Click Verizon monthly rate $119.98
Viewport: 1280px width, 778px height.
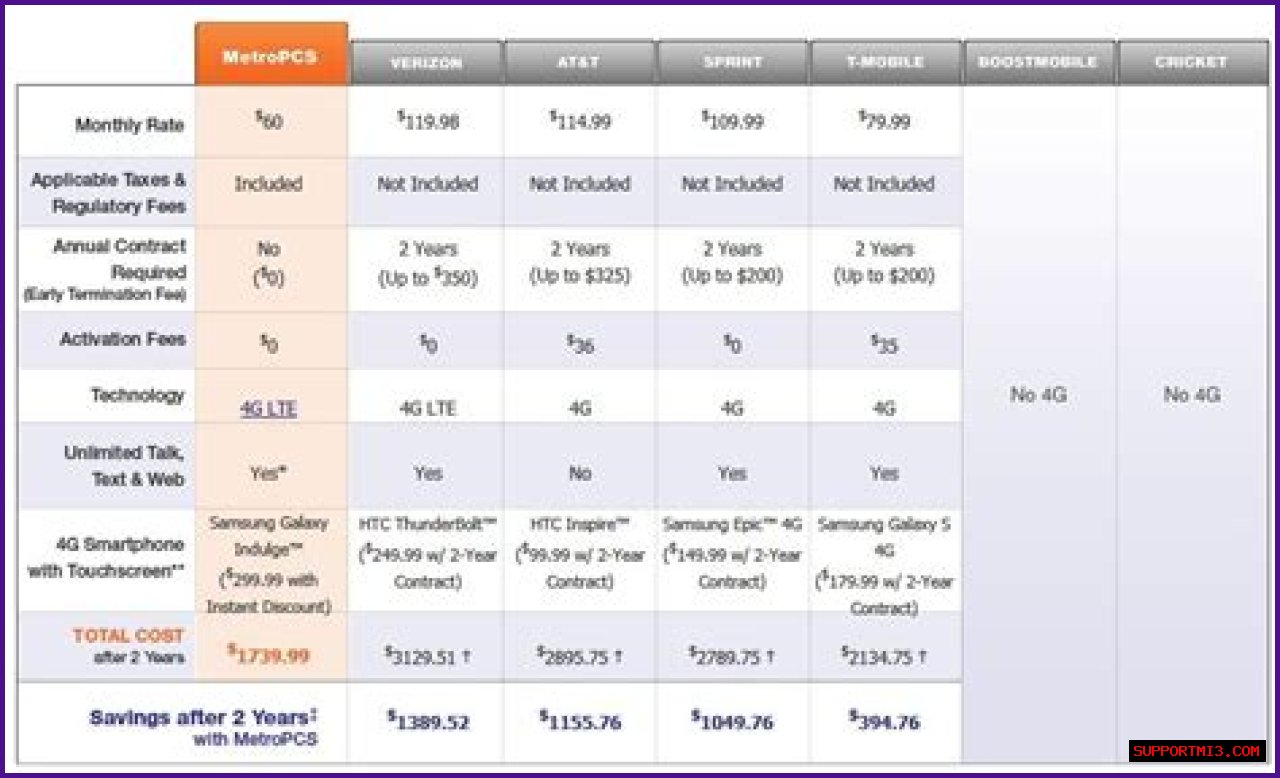tap(428, 122)
